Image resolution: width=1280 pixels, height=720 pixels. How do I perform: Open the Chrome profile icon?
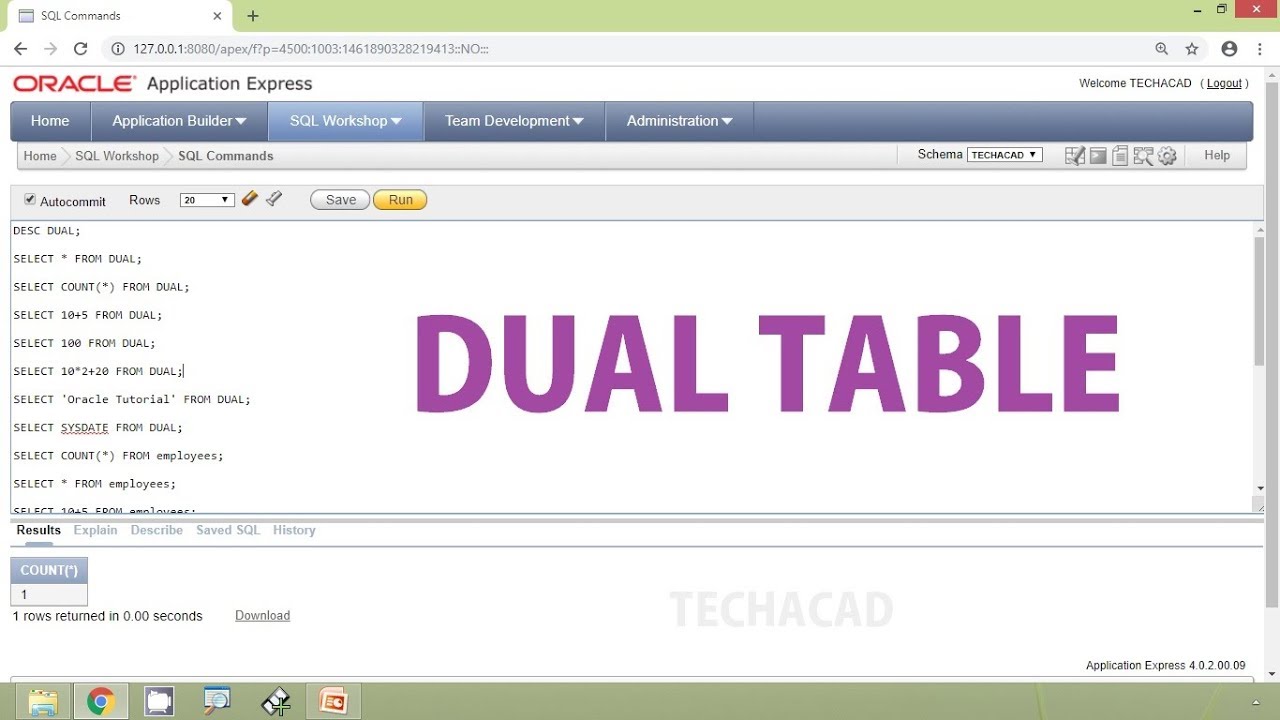[1230, 48]
